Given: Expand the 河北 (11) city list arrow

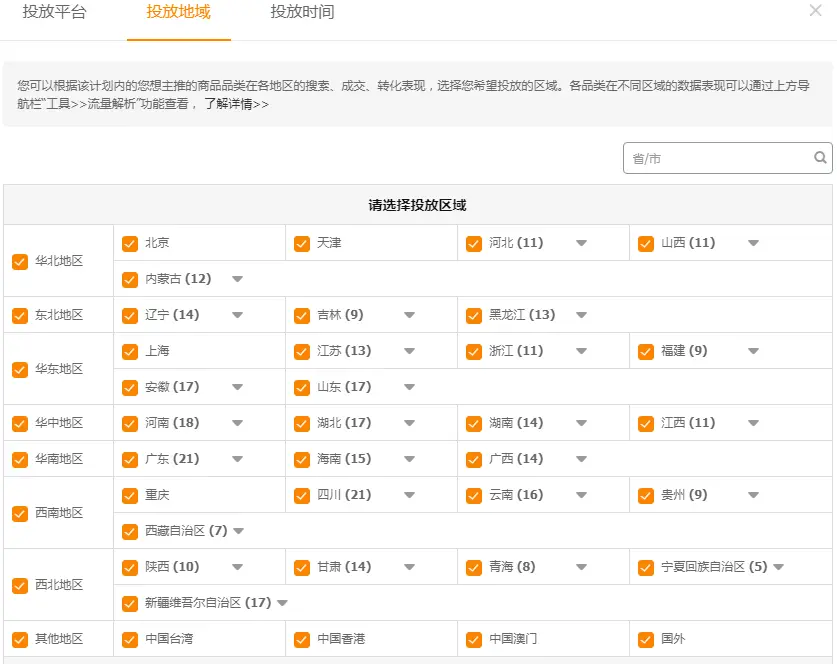Looking at the screenshot, I should pyautogui.click(x=581, y=243).
